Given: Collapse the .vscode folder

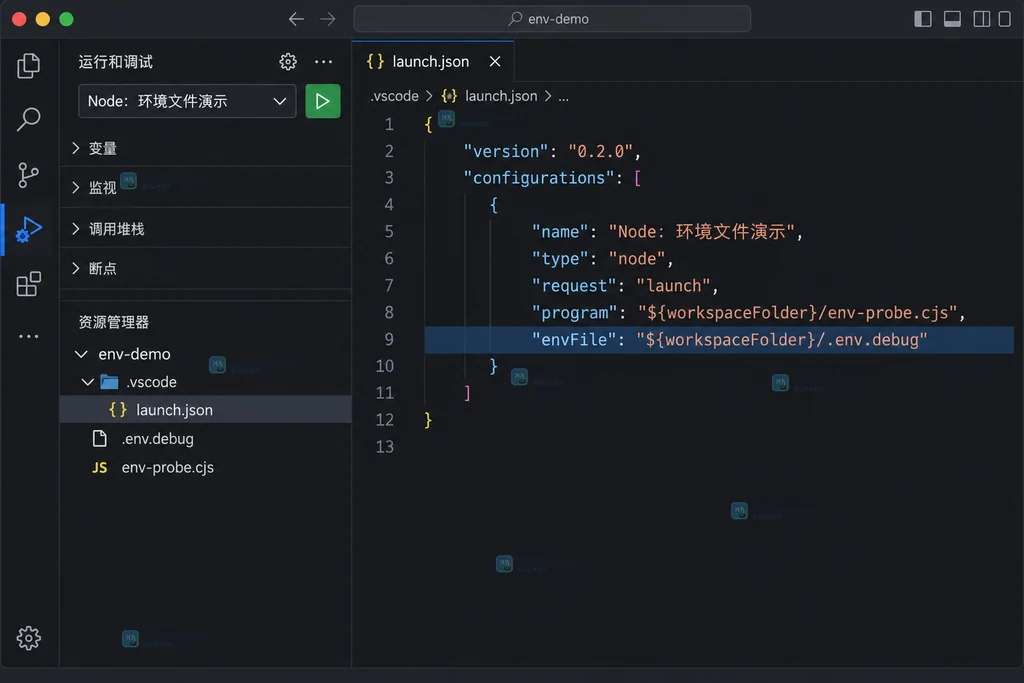Looking at the screenshot, I should point(205,382).
